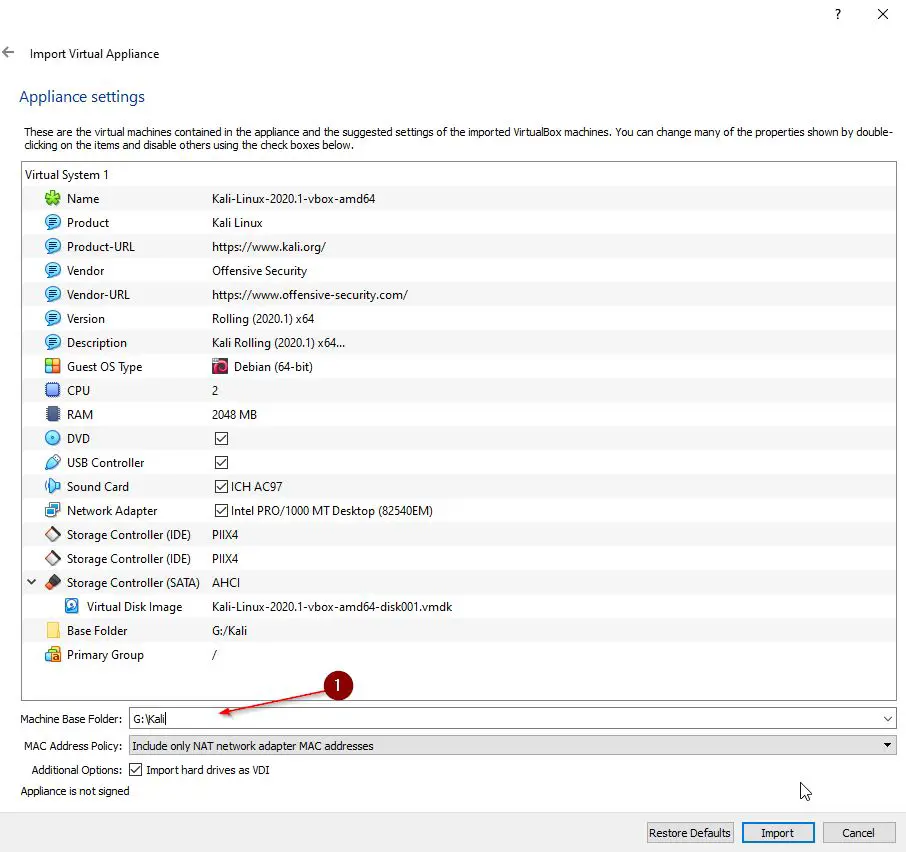The height and width of the screenshot is (852, 906).
Task: Click the DVD disc icon
Action: pos(53,438)
